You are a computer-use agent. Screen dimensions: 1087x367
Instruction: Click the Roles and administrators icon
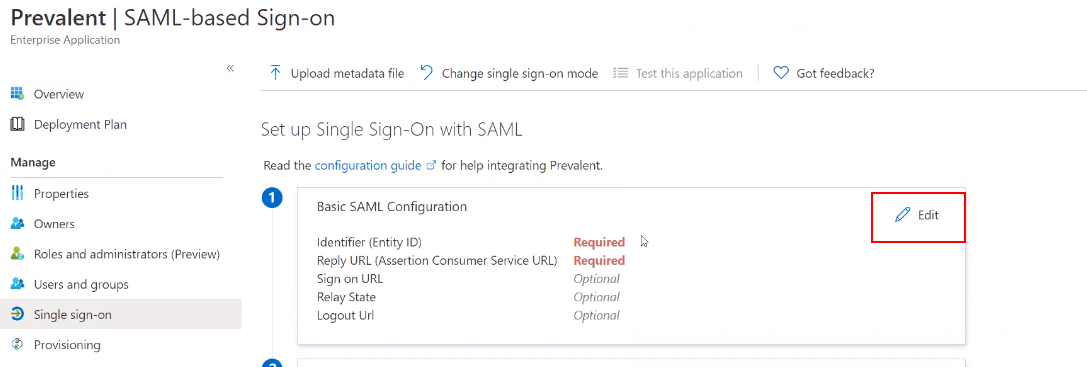pos(17,254)
